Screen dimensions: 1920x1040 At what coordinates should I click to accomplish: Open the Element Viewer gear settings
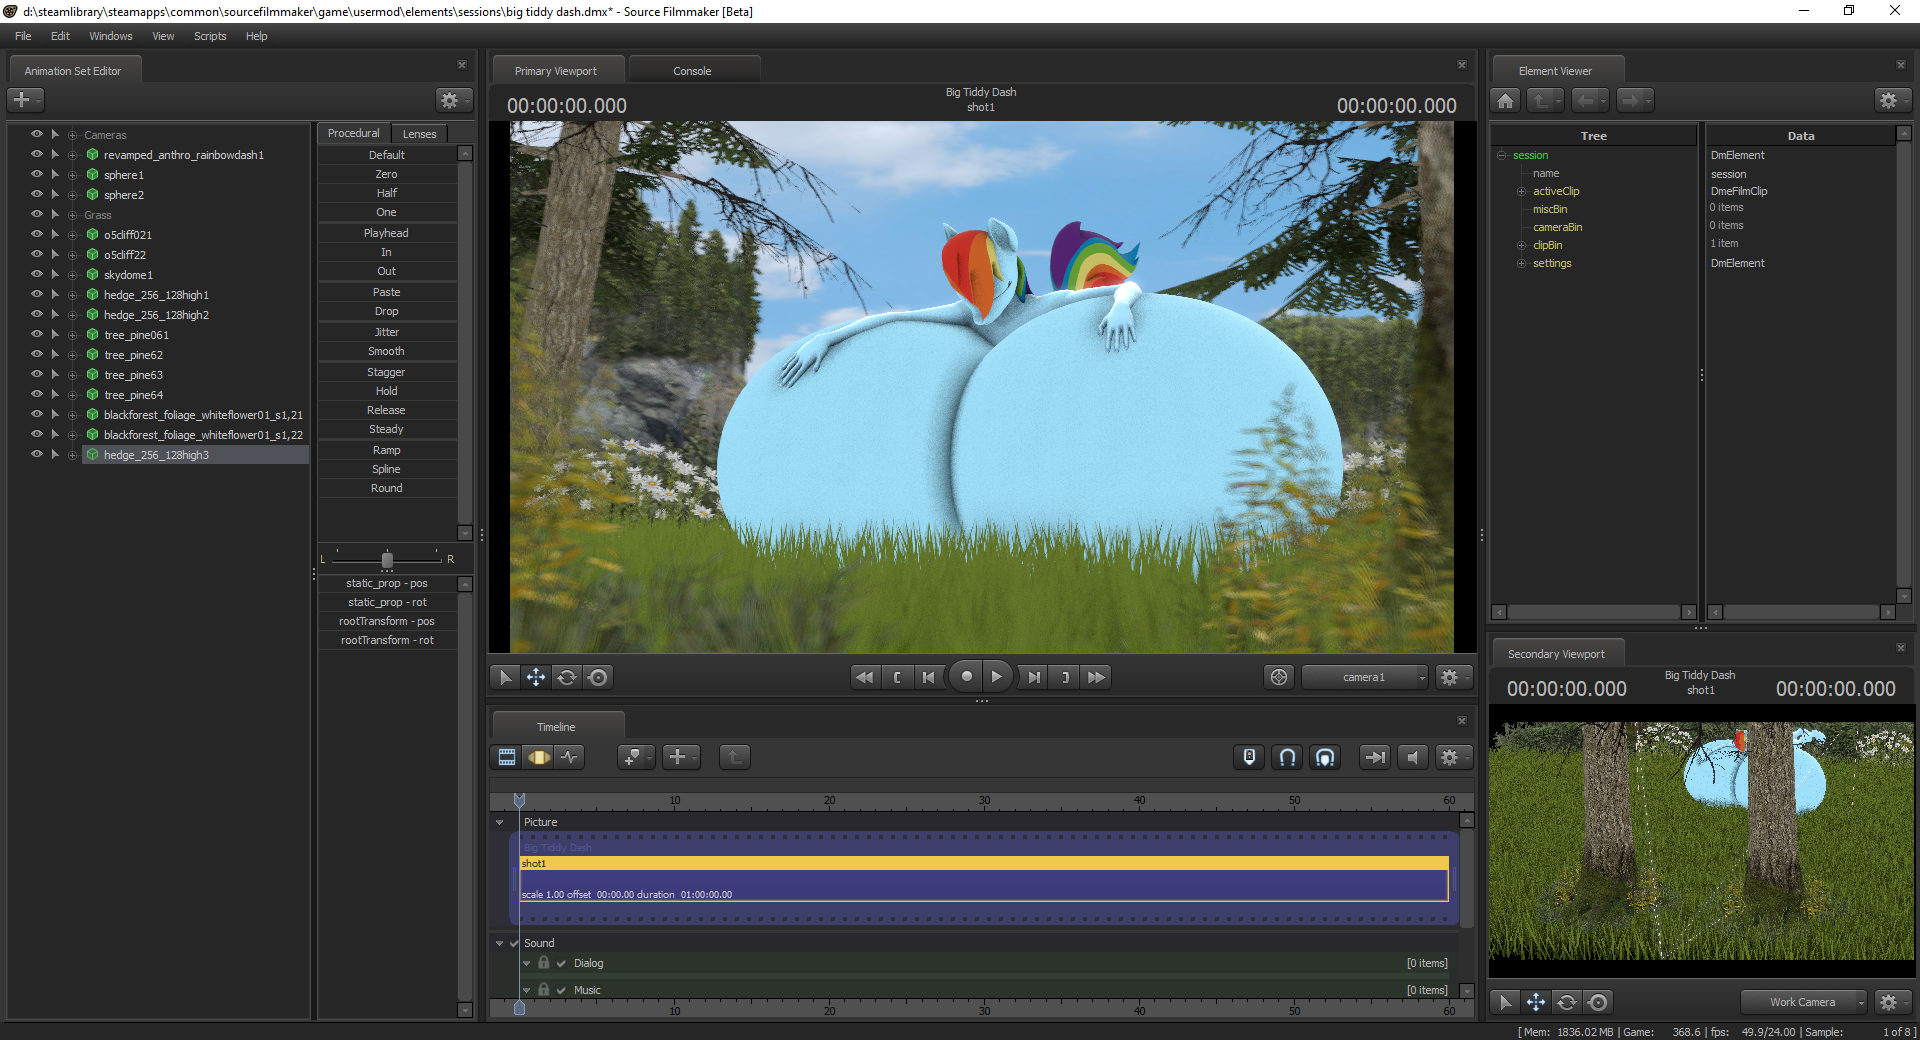[1892, 100]
